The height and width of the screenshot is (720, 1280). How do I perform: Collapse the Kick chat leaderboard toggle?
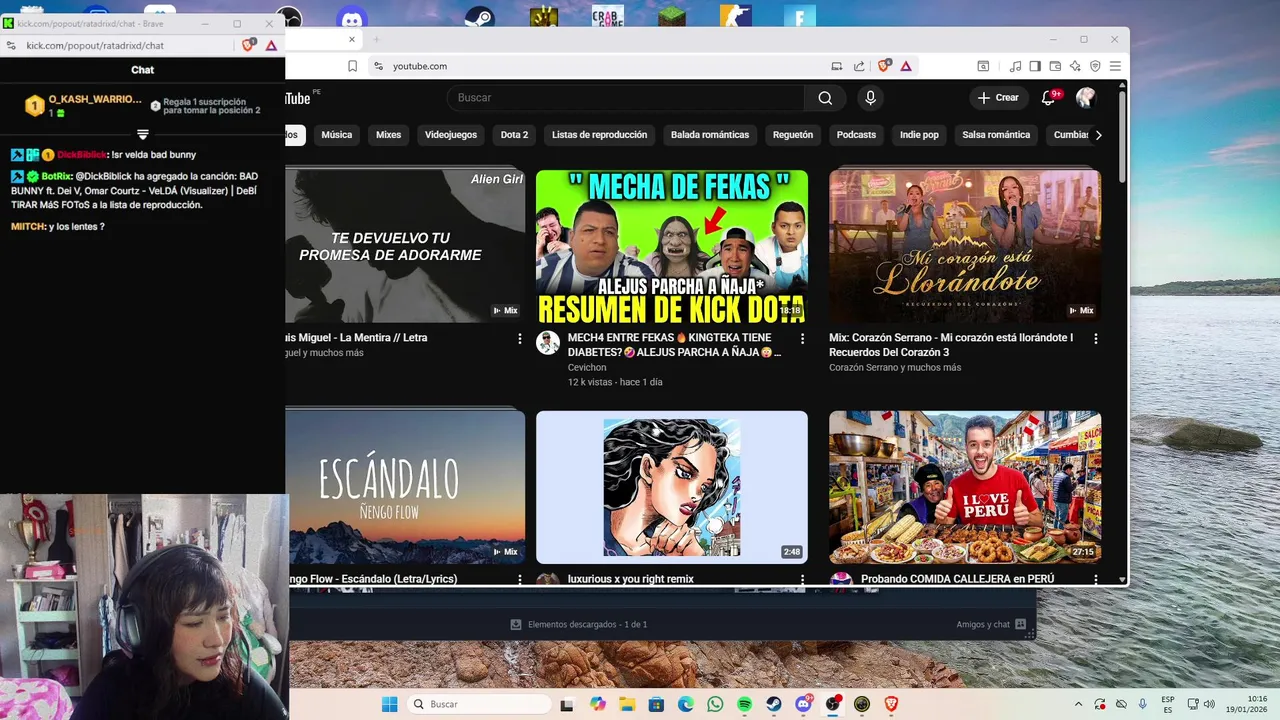click(x=143, y=134)
